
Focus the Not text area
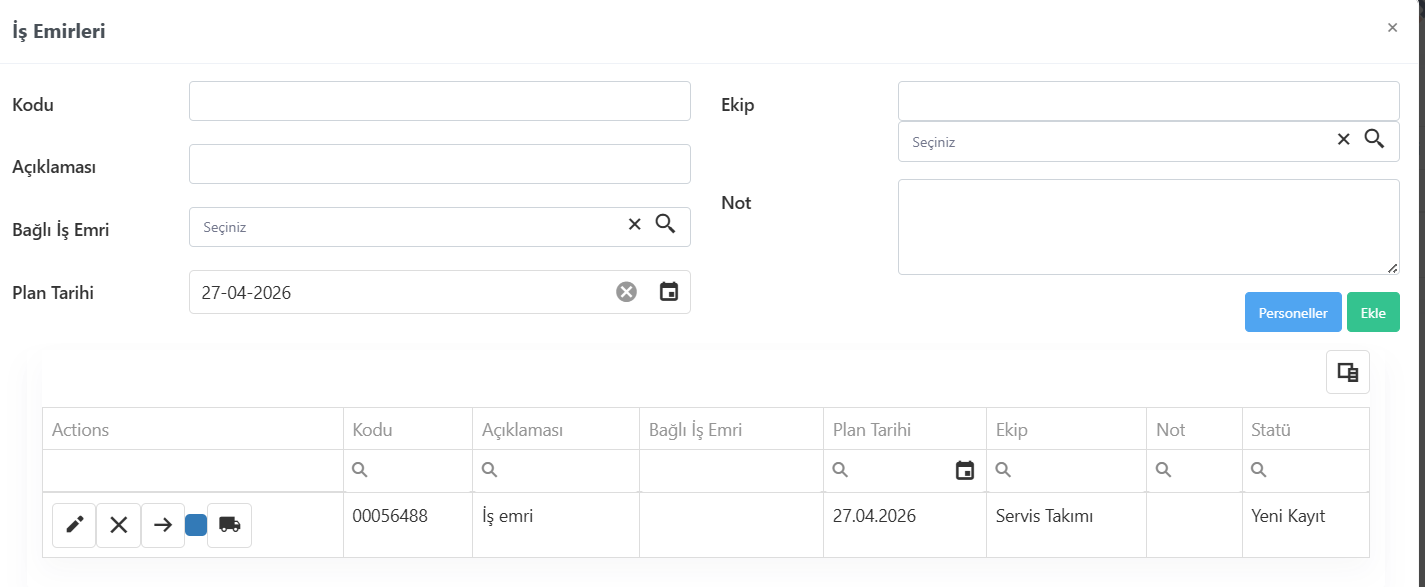tap(1149, 227)
